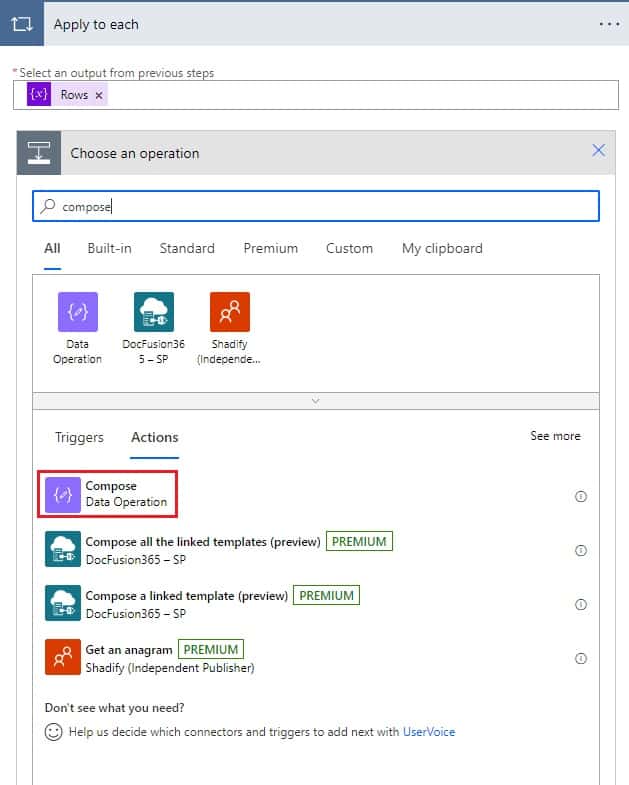Show info for Compose all the linked templates

point(580,550)
